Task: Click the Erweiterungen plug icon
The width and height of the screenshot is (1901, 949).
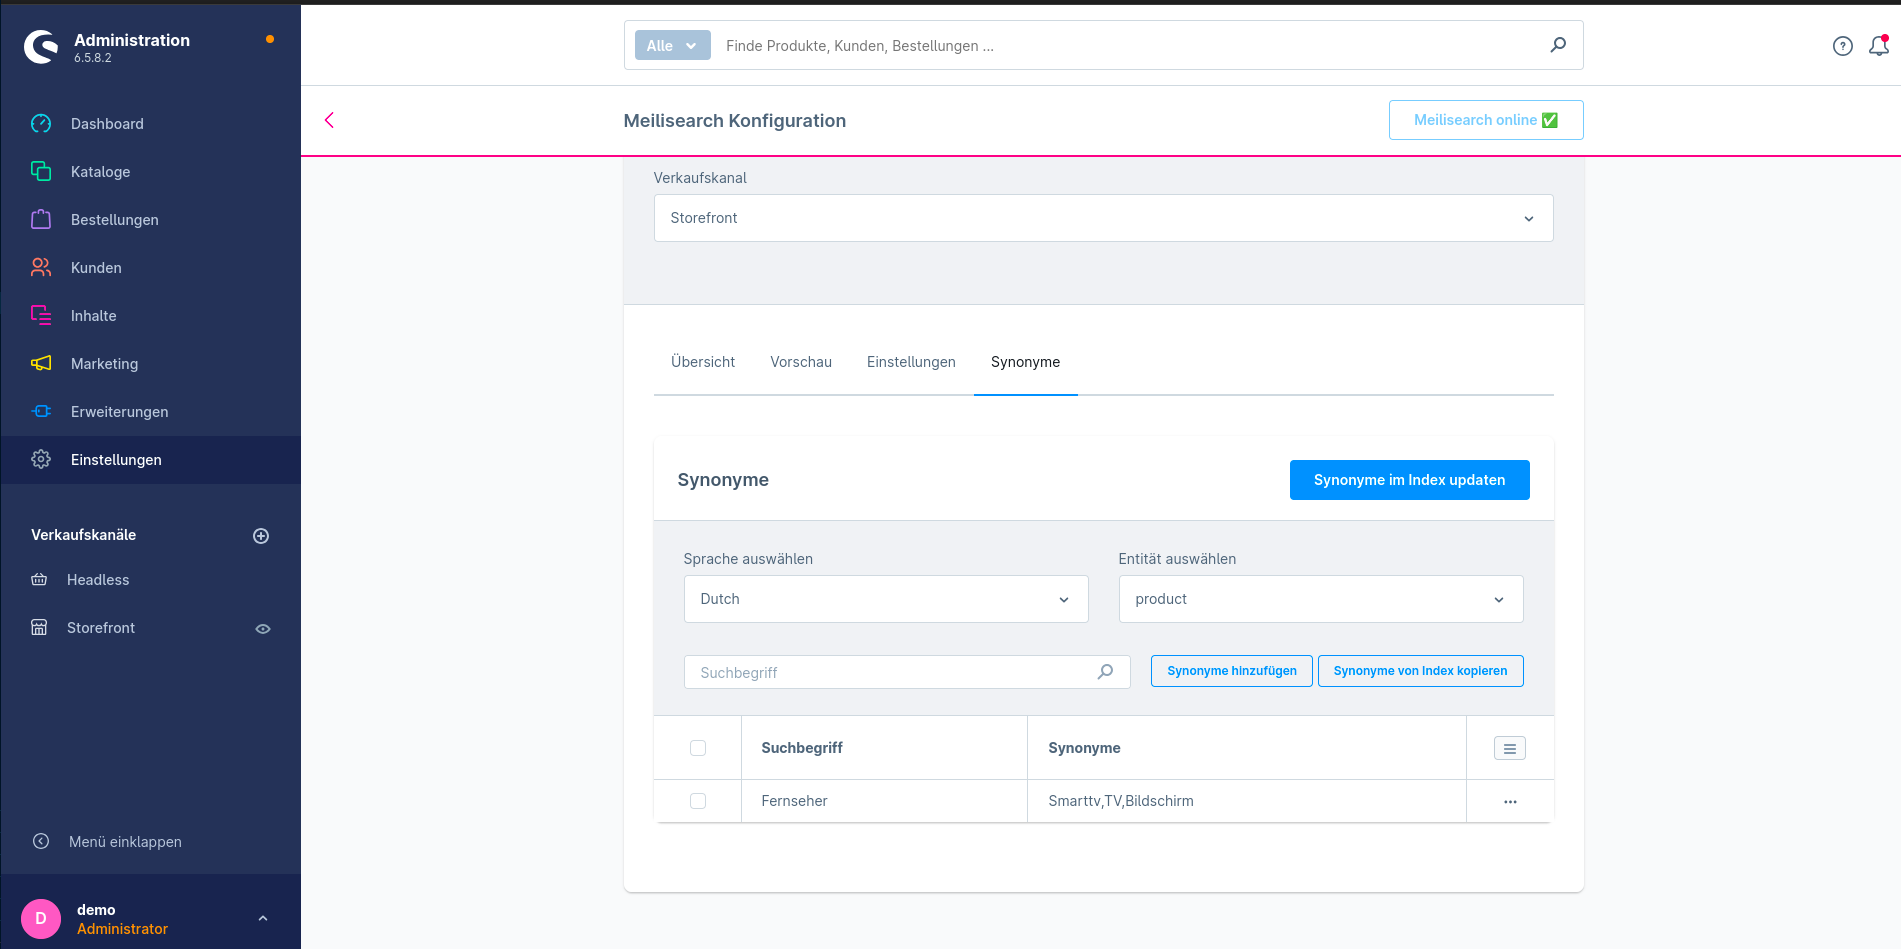Action: click(x=41, y=412)
